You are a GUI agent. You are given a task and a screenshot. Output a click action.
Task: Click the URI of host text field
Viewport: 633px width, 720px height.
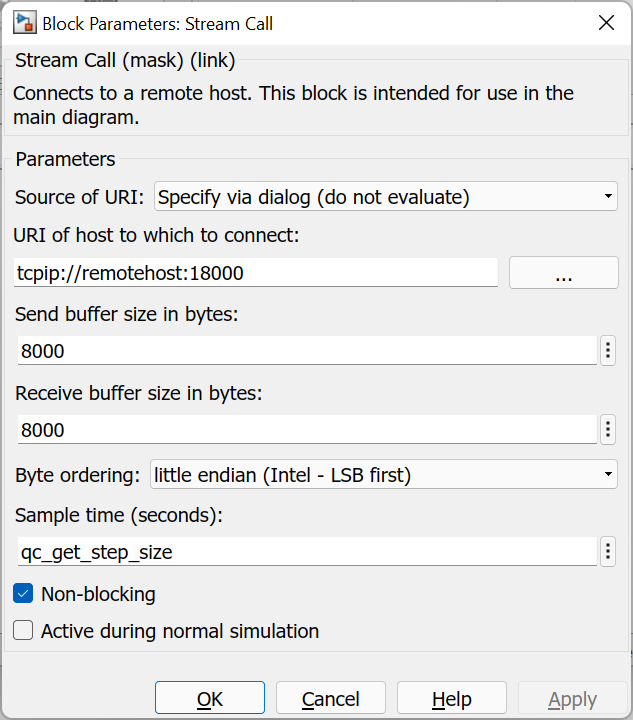tap(256, 273)
